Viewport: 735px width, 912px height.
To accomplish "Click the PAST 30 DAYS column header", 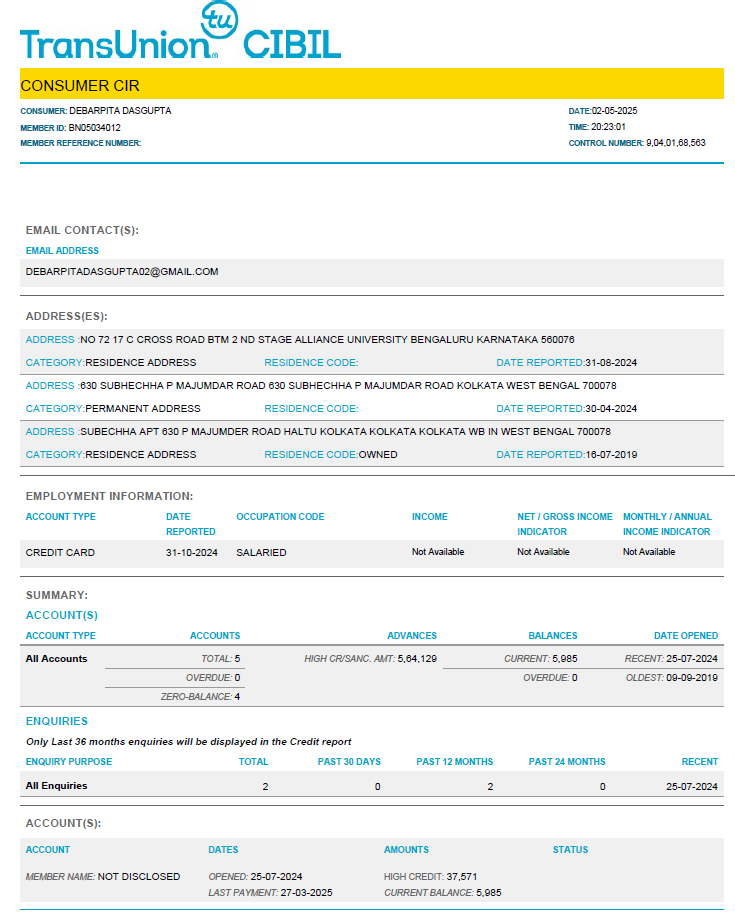I will (349, 761).
